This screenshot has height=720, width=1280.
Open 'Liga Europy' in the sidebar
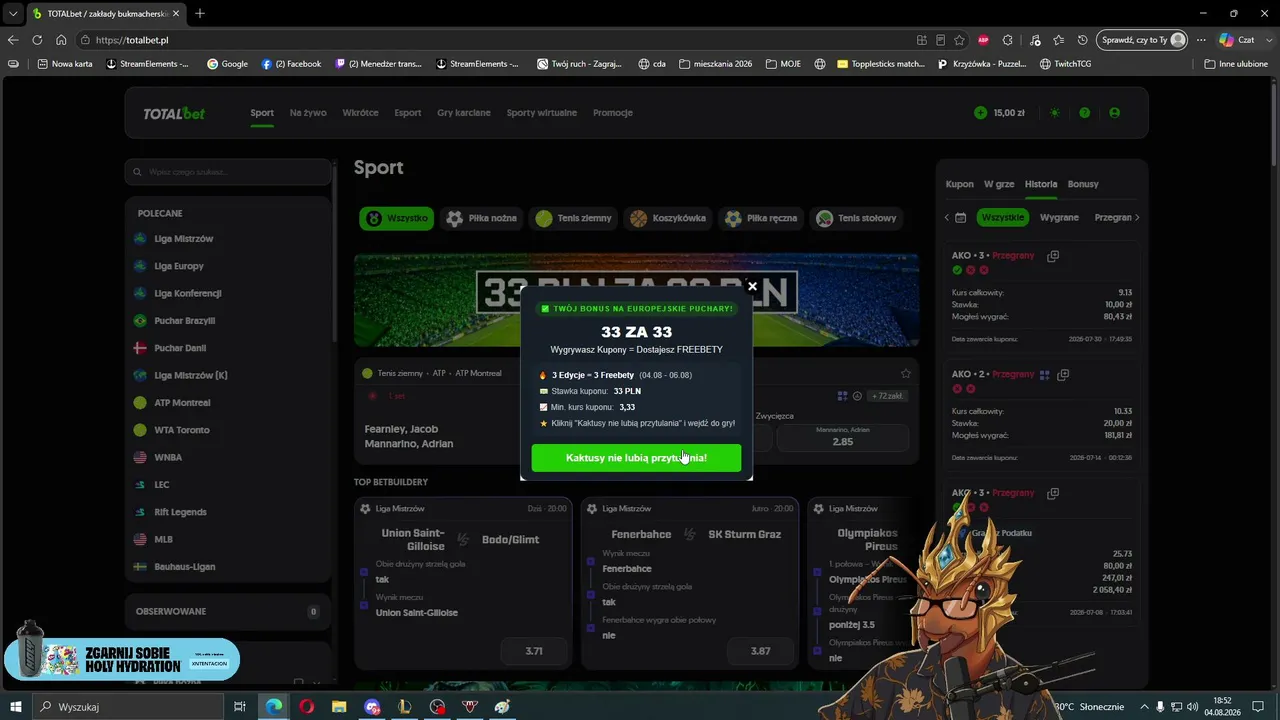[x=178, y=266]
